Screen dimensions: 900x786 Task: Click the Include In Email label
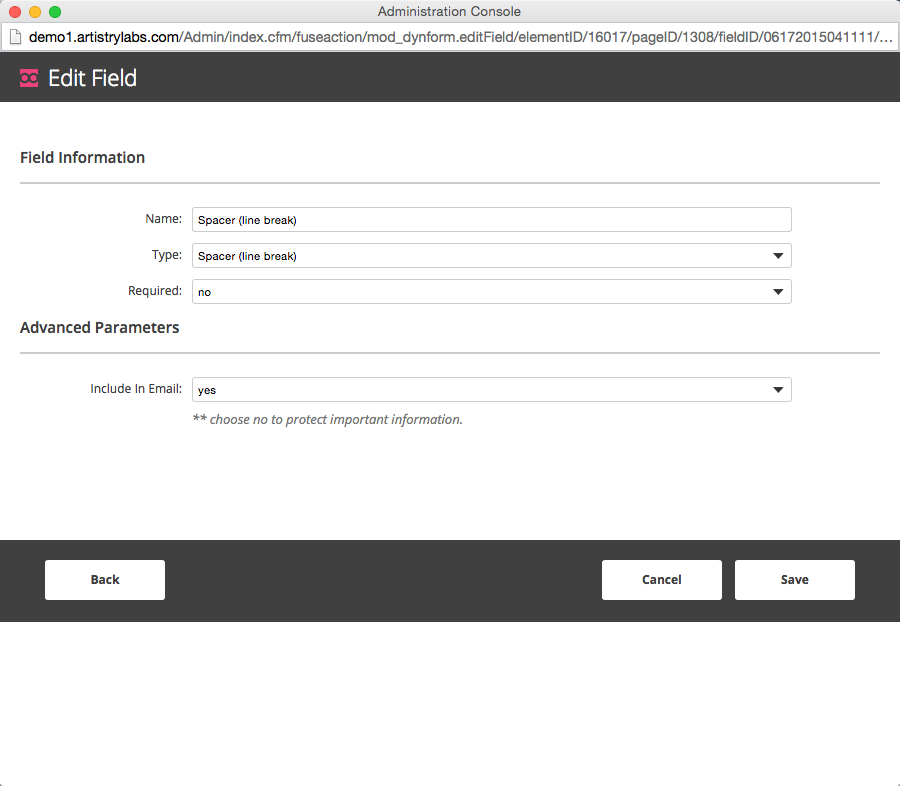[136, 389]
